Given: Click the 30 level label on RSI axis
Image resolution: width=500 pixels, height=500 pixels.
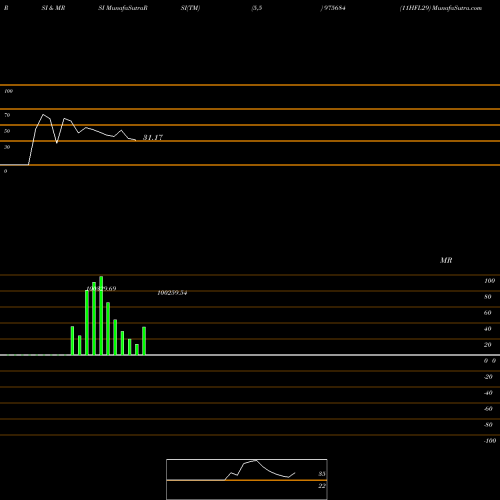Looking at the screenshot, I should [x=7, y=147].
